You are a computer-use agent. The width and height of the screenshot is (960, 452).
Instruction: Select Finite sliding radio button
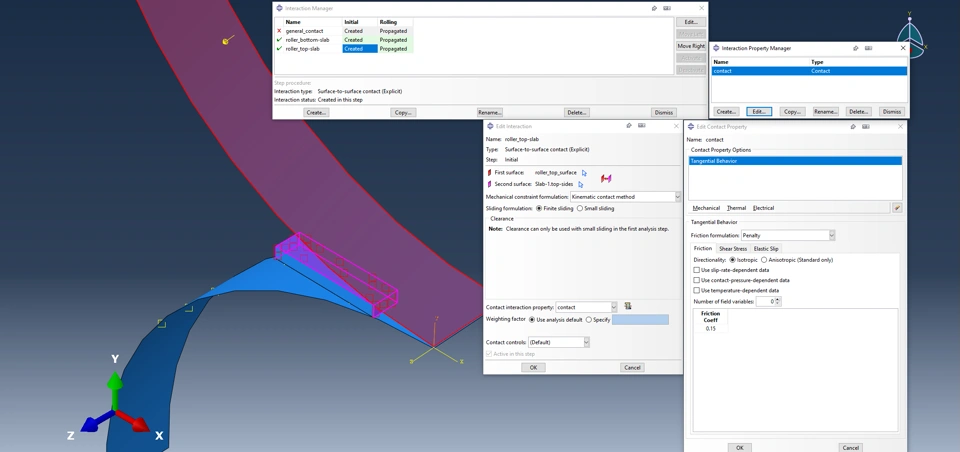tap(539, 208)
